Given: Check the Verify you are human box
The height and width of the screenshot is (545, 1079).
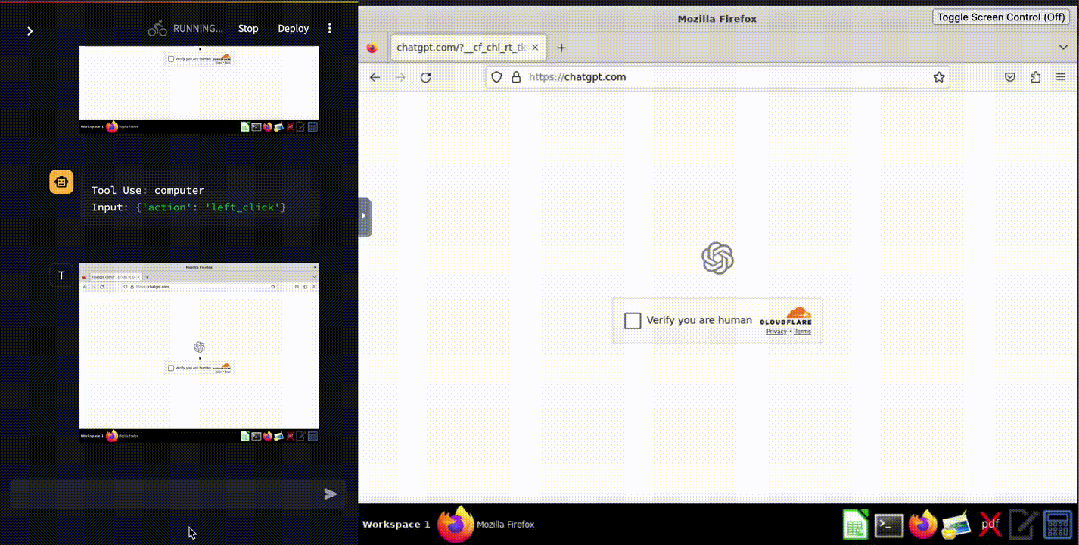Looking at the screenshot, I should [632, 320].
